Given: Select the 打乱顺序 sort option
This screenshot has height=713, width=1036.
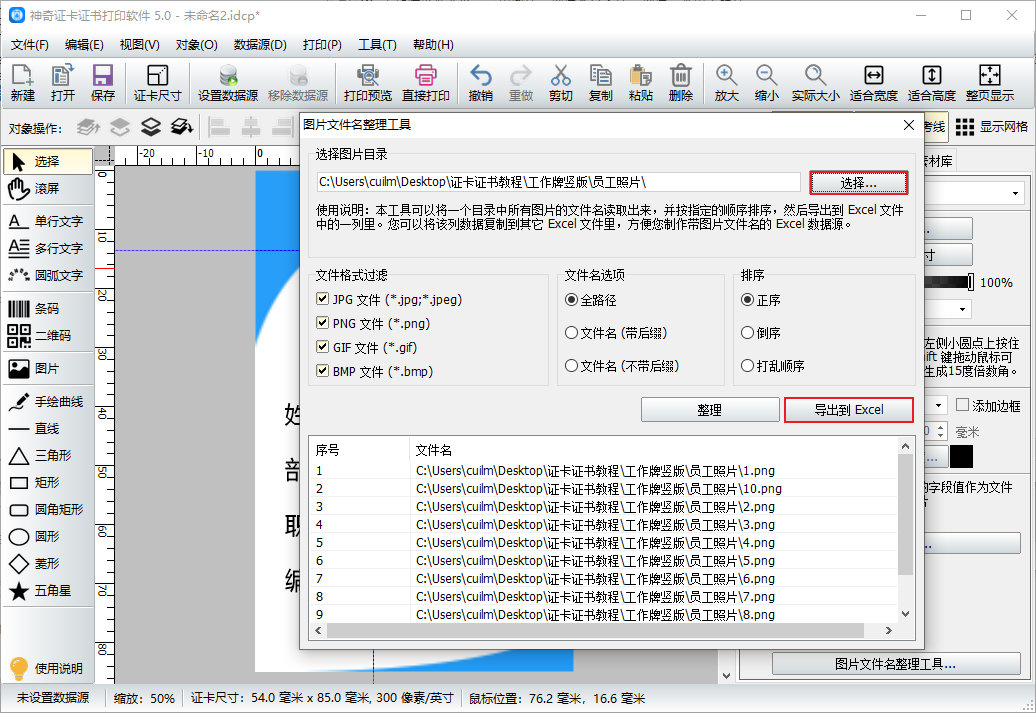Looking at the screenshot, I should point(747,366).
